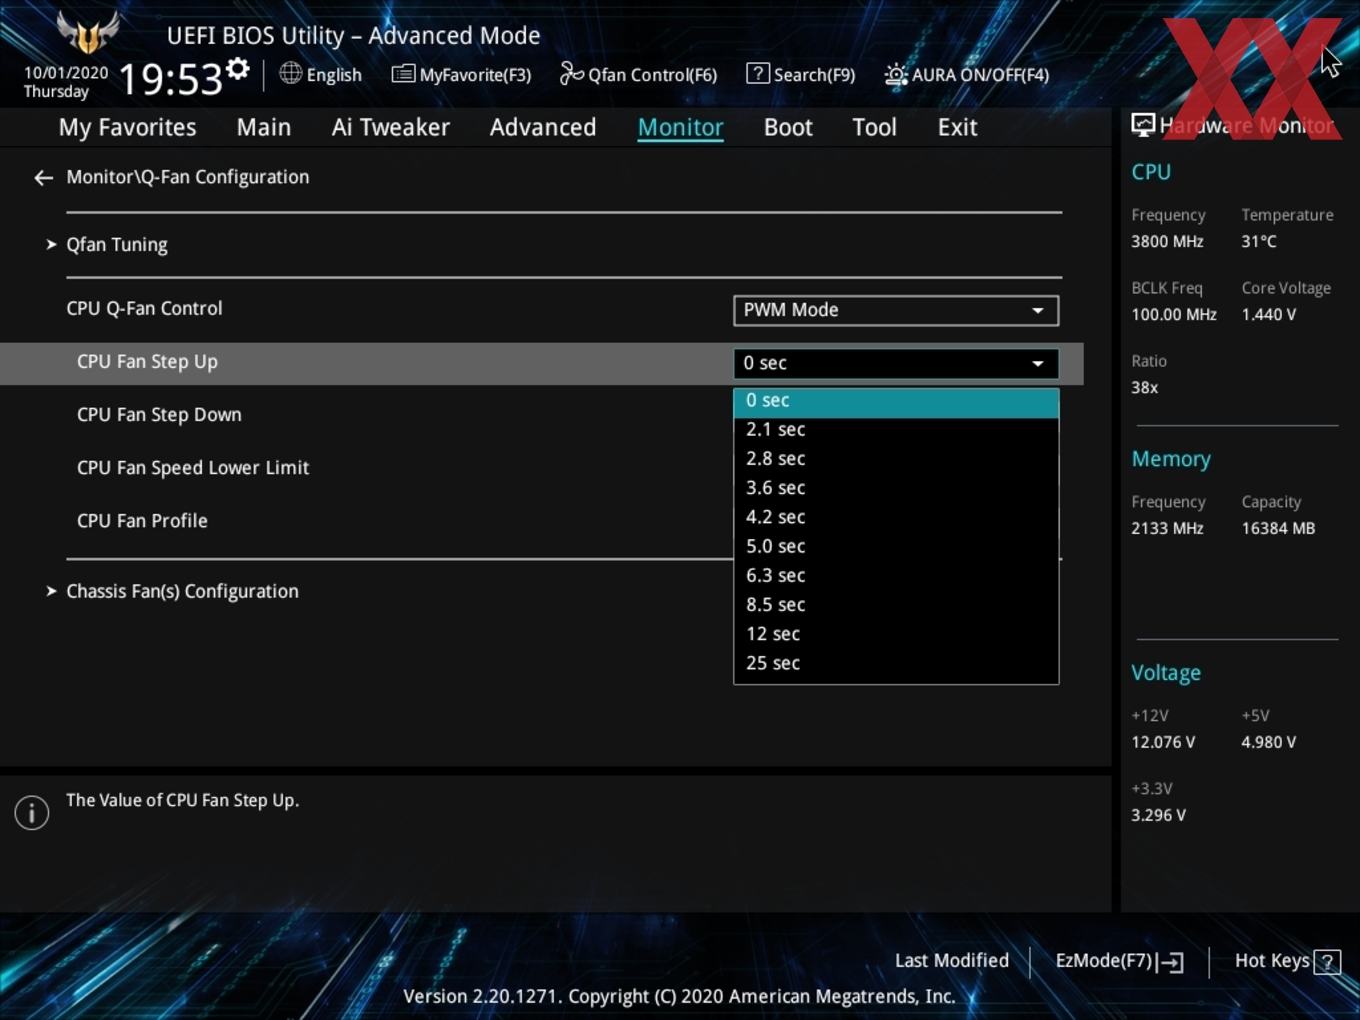Viewport: 1360px width, 1020px height.
Task: Click the EzMode exit arrow icon
Action: pos(1171,963)
